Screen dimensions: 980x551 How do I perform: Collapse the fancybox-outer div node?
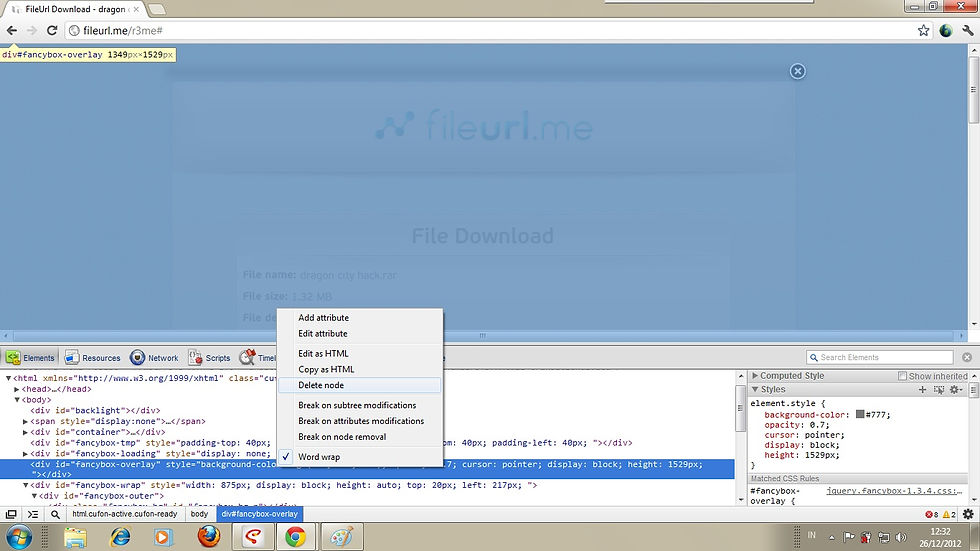pyautogui.click(x=34, y=496)
